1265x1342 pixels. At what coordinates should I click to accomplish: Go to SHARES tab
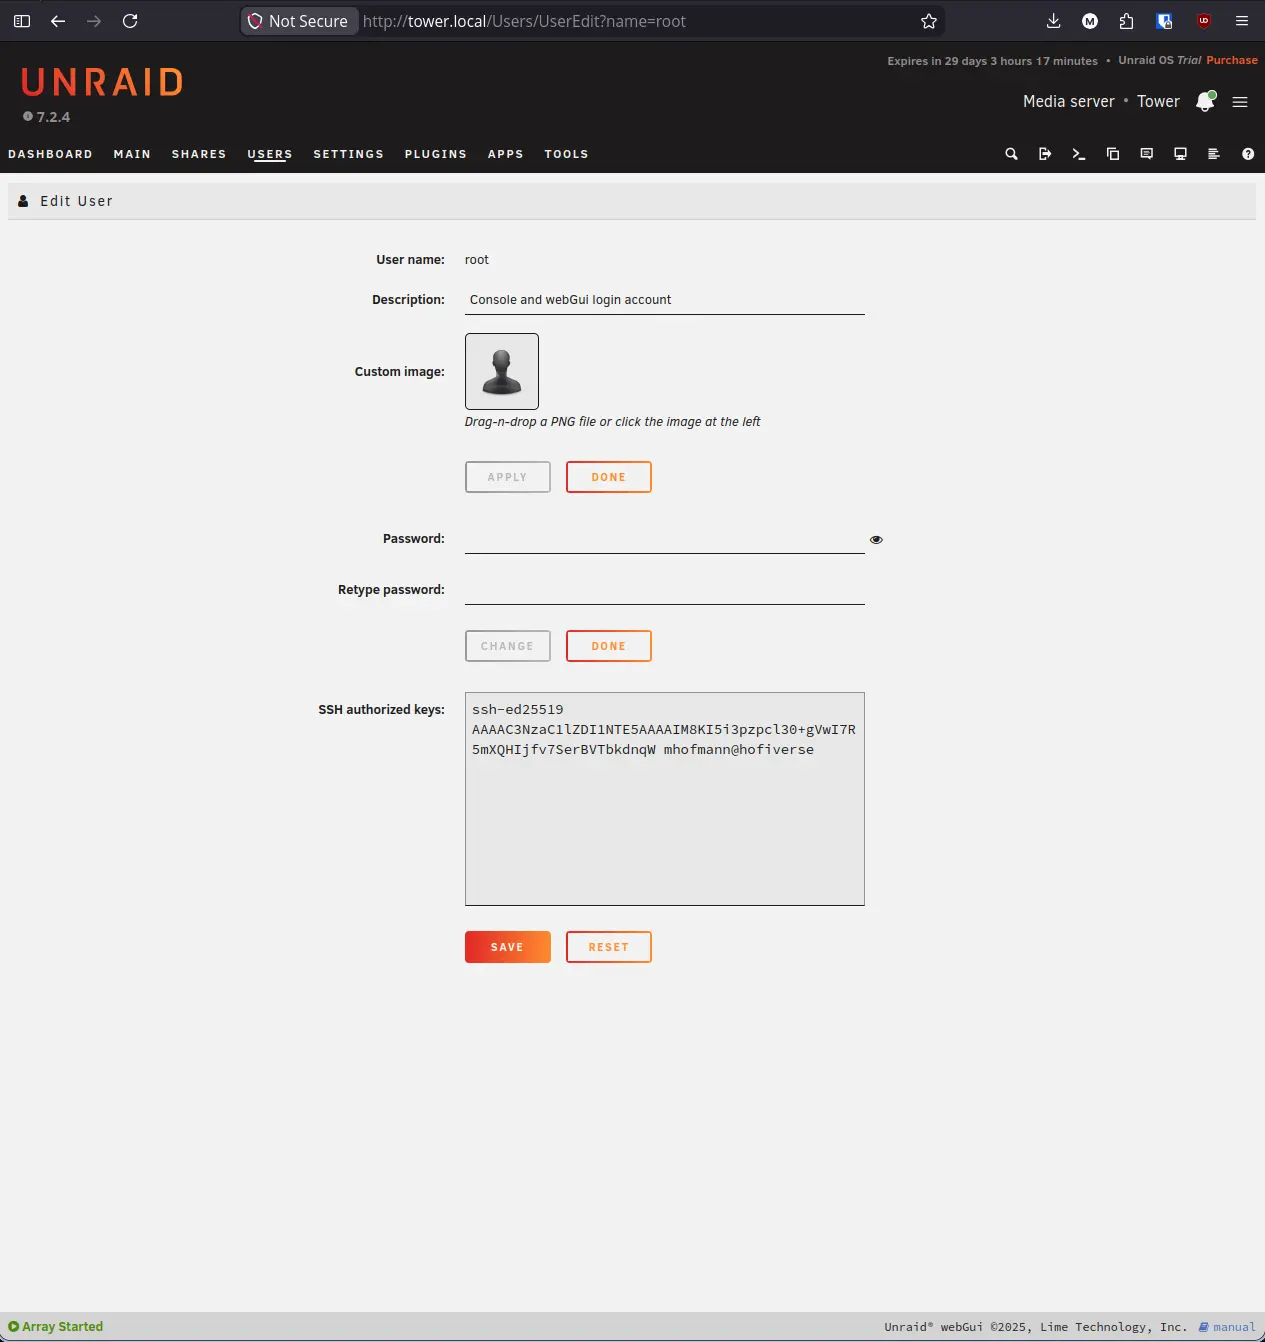[x=199, y=154]
